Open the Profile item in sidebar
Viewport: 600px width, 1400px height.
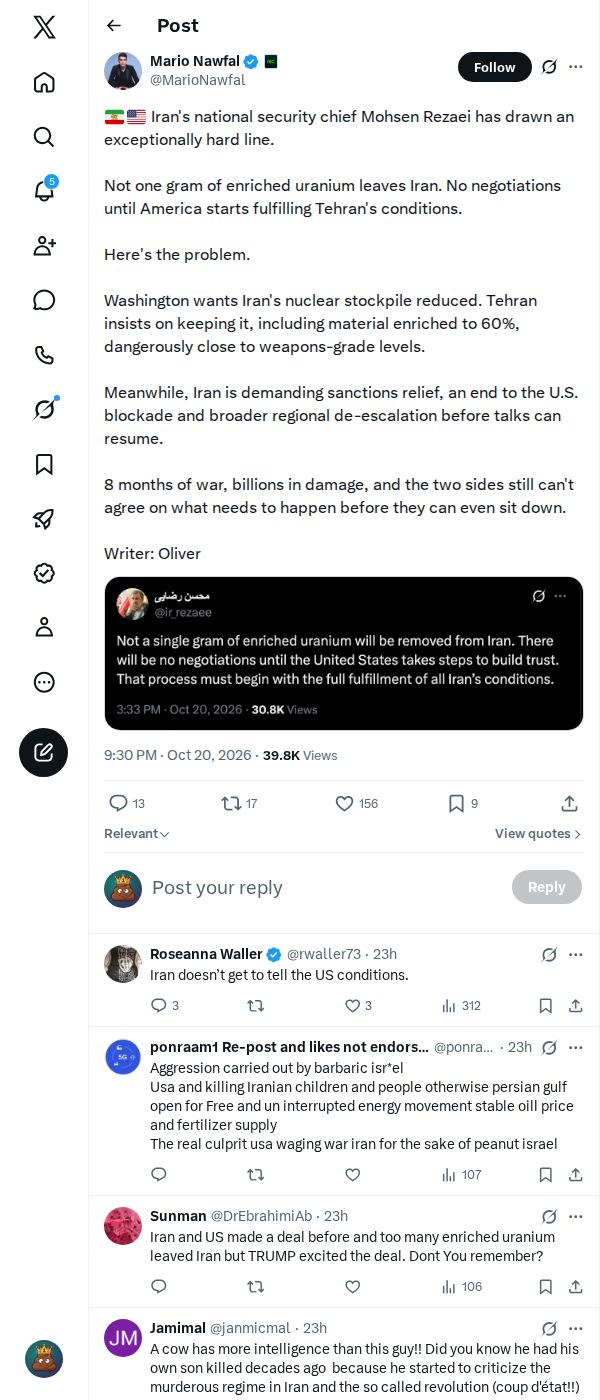click(x=44, y=627)
